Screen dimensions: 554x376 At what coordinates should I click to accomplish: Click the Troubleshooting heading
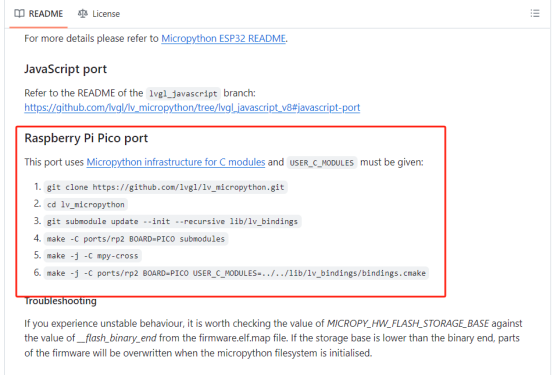click(60, 301)
